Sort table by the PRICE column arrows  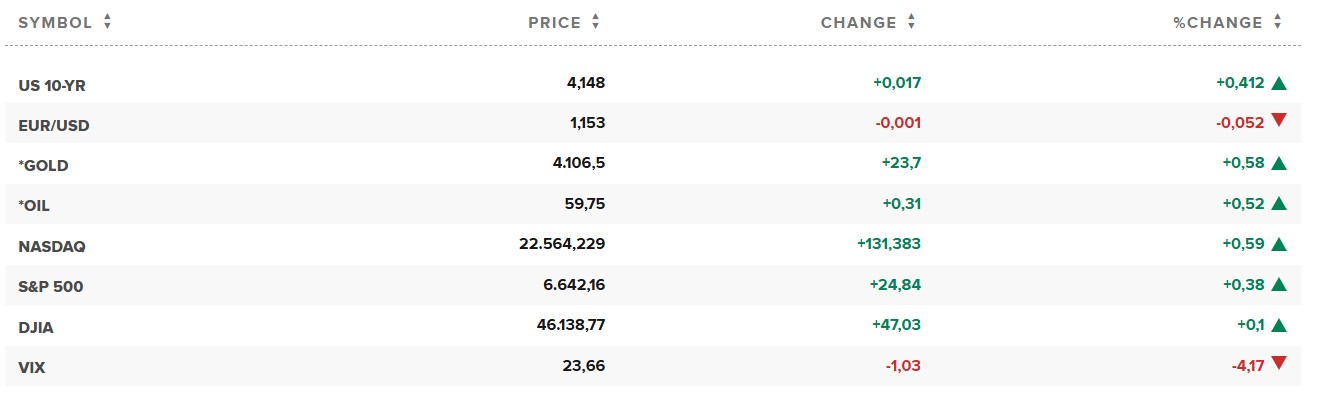(596, 22)
